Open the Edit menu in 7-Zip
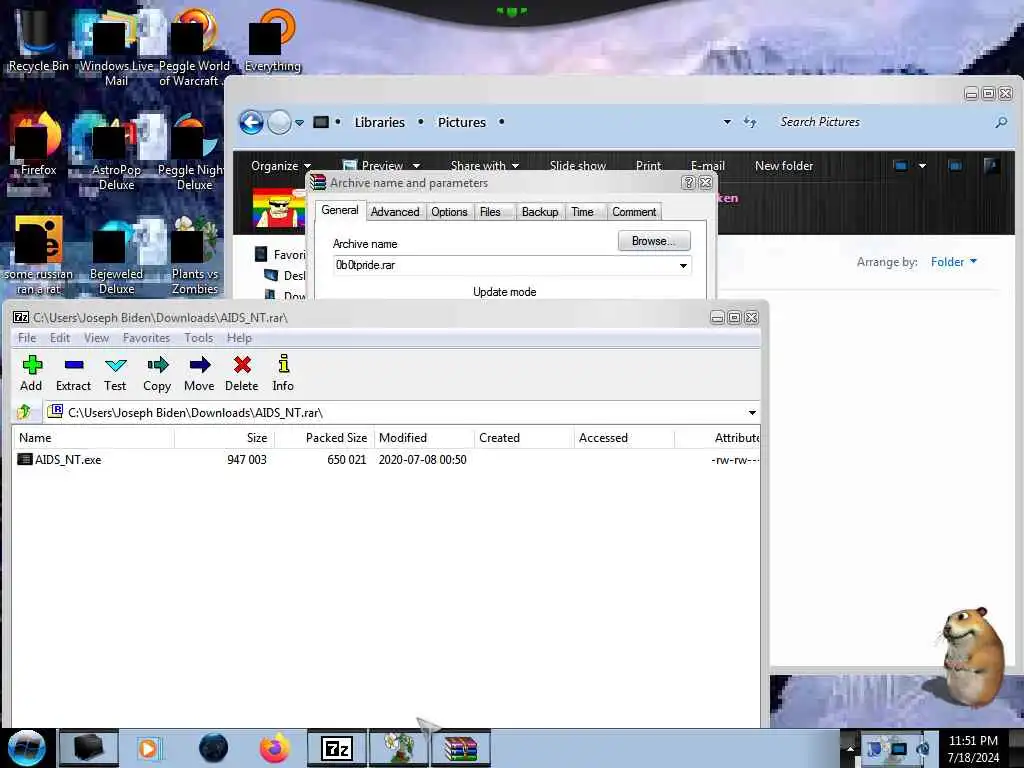This screenshot has width=1024, height=768. point(60,338)
